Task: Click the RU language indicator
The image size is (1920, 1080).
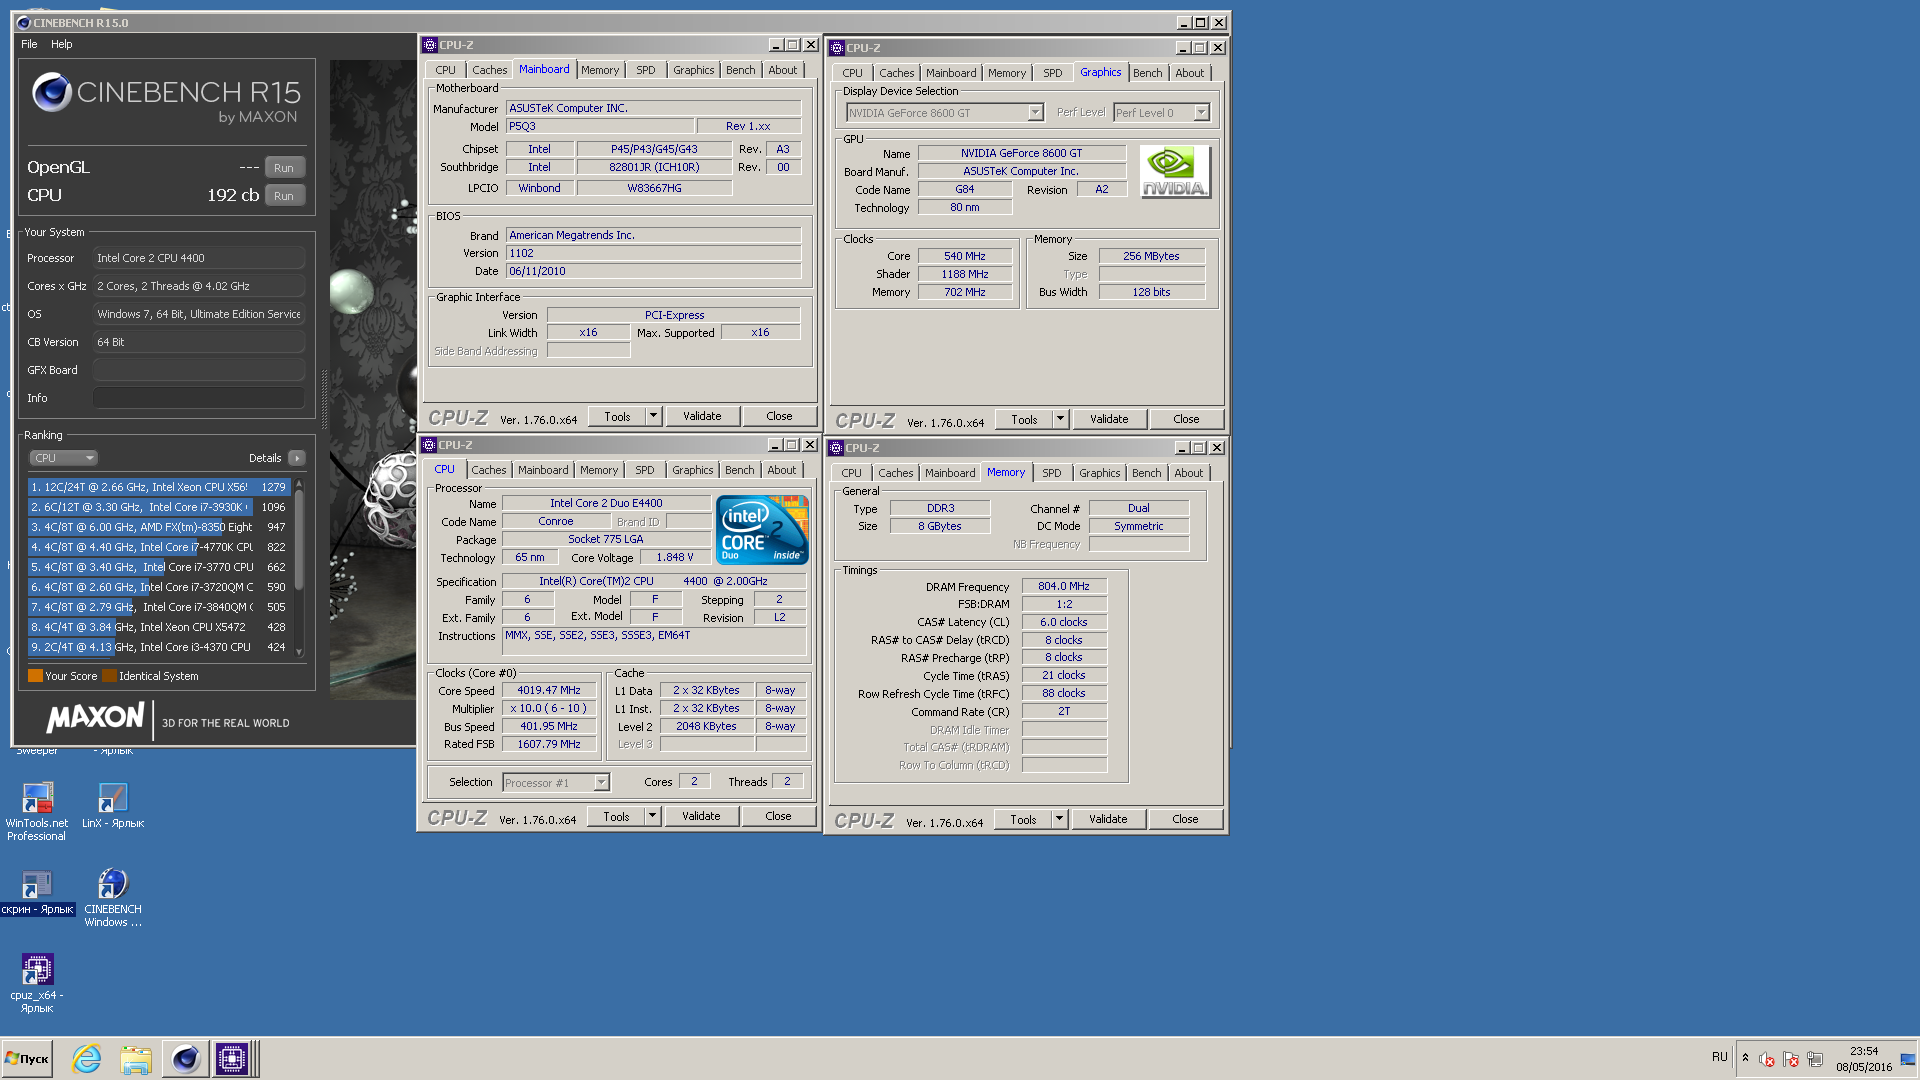Action: [x=1720, y=1057]
